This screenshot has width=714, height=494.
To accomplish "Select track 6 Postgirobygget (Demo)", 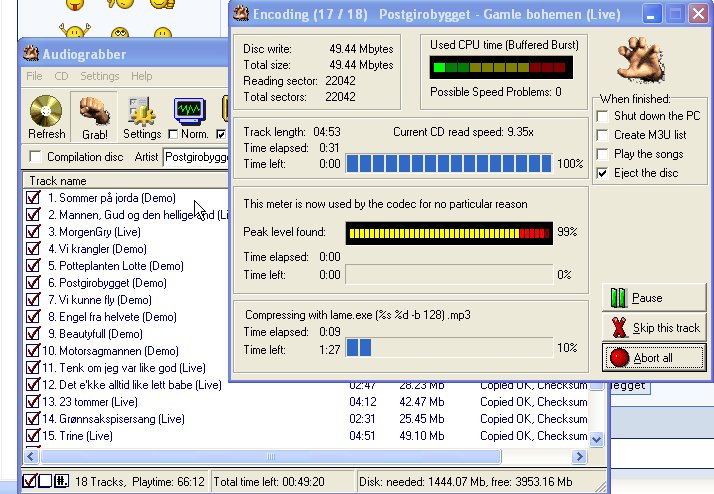I will (x=107, y=283).
